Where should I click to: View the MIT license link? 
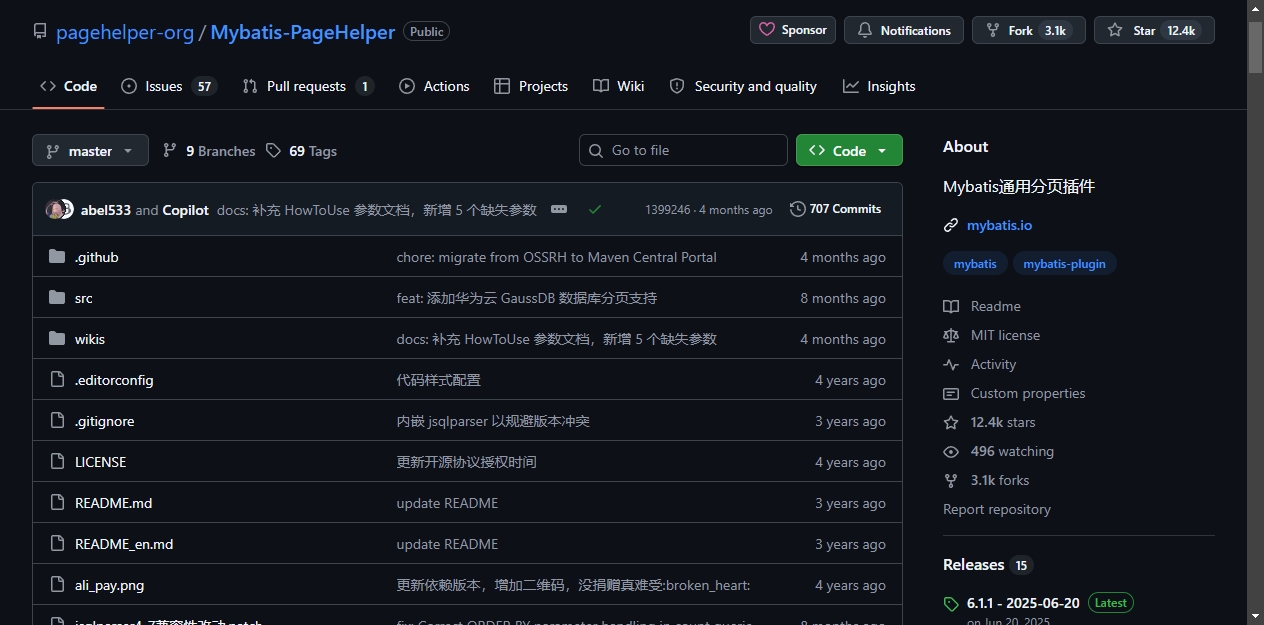[x=991, y=335]
